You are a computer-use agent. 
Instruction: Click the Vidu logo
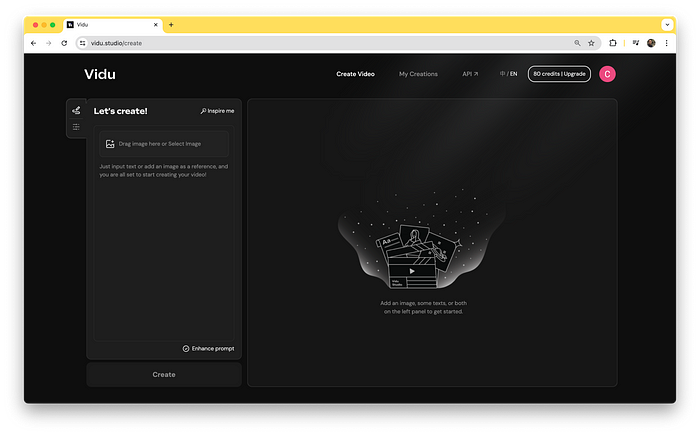pyautogui.click(x=100, y=74)
